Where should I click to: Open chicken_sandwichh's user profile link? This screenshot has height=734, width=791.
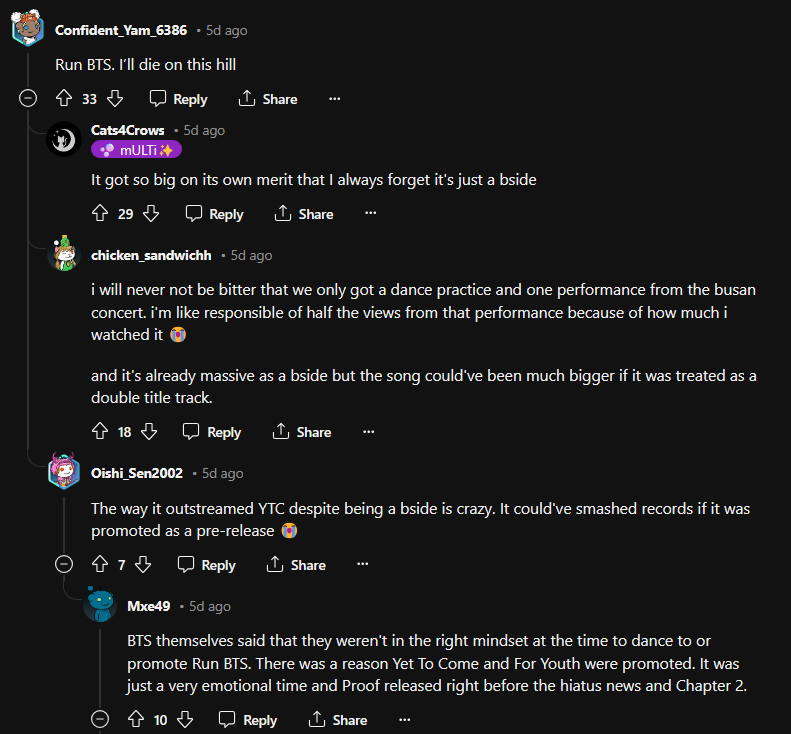click(151, 255)
